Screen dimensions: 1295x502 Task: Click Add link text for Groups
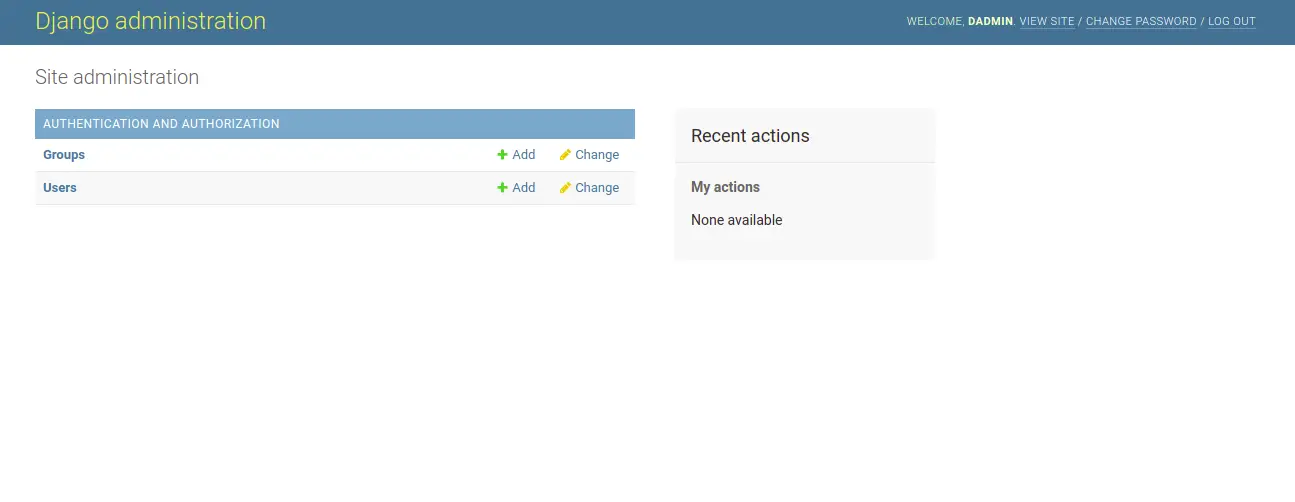tap(524, 155)
